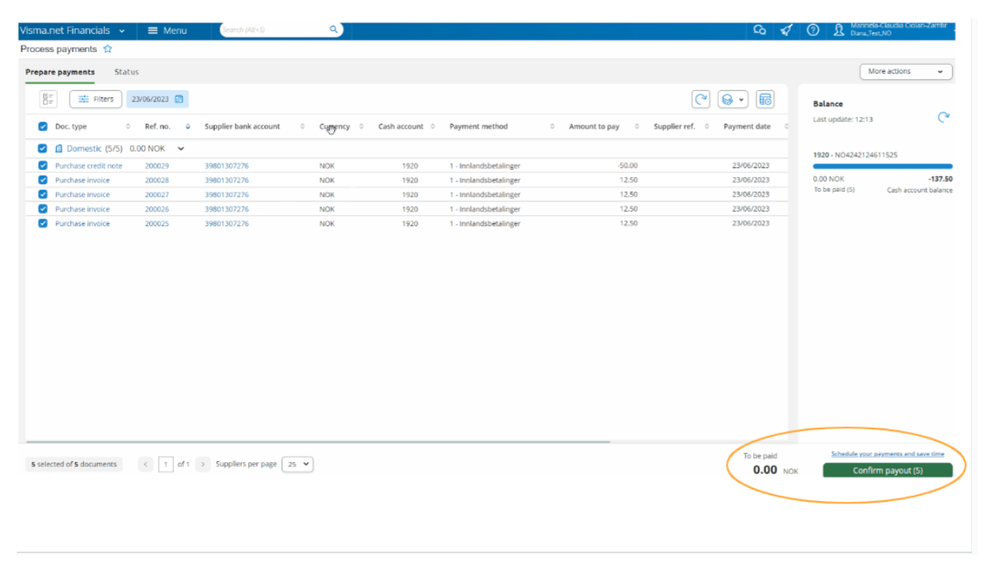Click the coins payment options icon
This screenshot has height=573, width=999.
click(x=727, y=99)
